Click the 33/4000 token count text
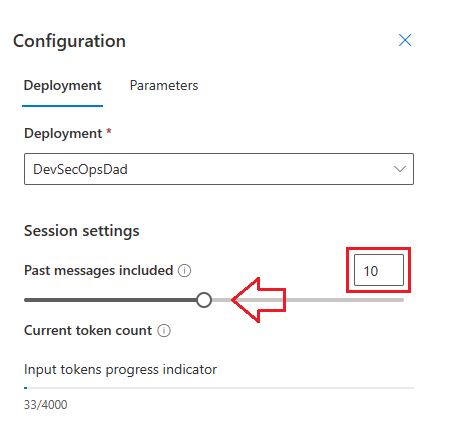Image resolution: width=449 pixels, height=436 pixels. (46, 405)
